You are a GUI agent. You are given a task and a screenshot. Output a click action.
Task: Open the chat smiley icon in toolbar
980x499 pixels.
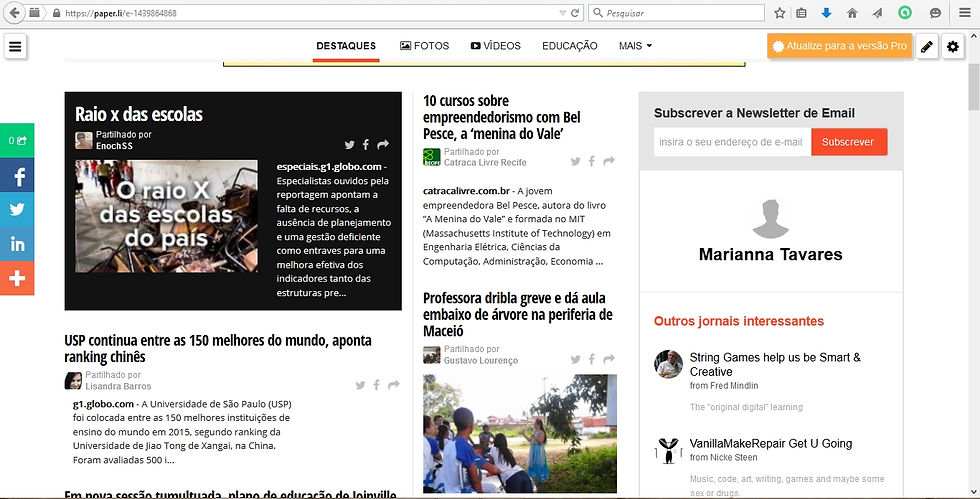935,13
